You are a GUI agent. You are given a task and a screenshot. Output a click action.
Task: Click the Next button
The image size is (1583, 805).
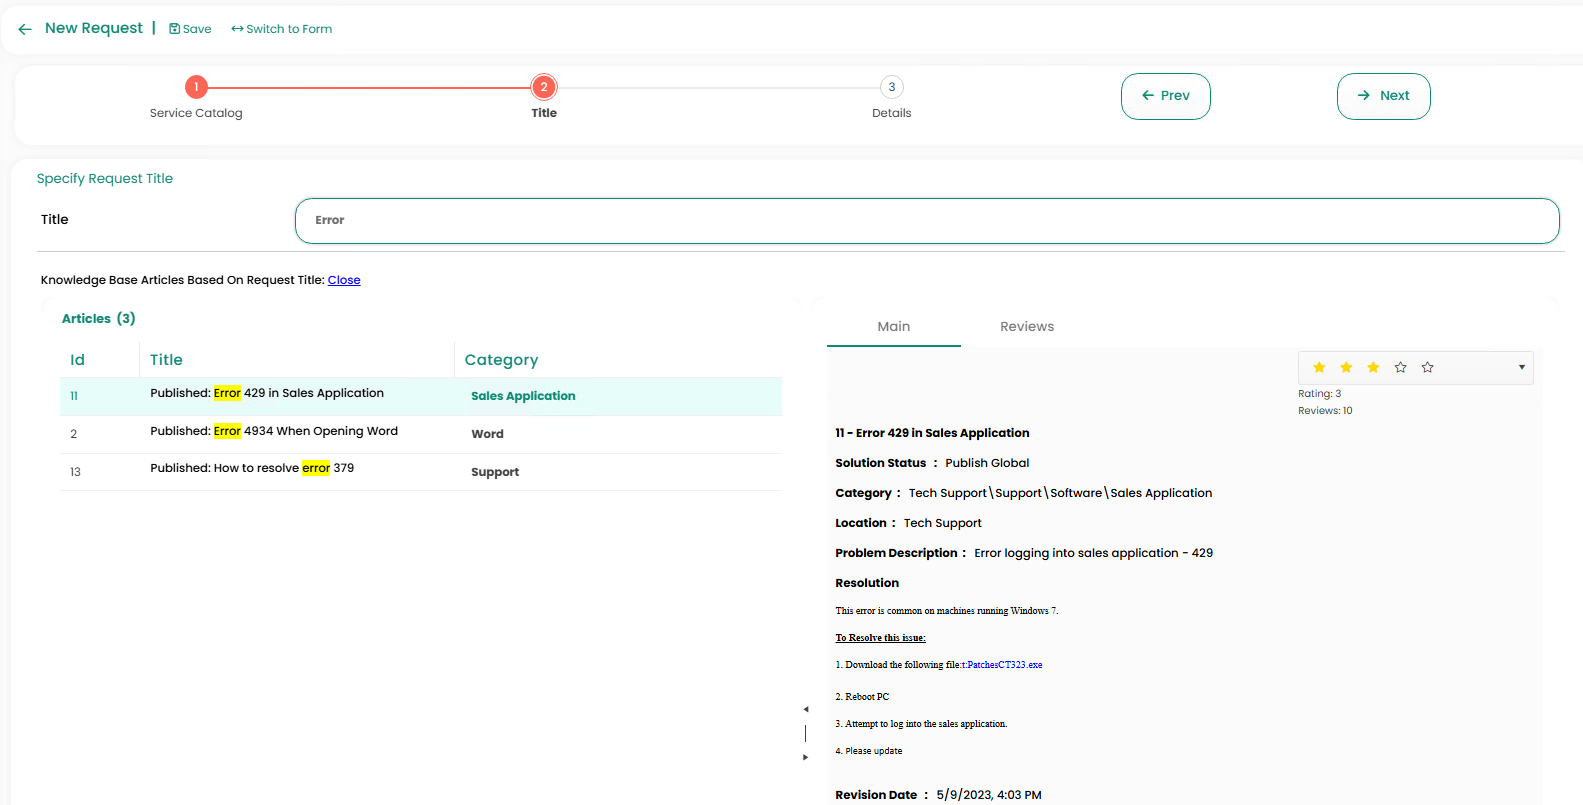1383,96
